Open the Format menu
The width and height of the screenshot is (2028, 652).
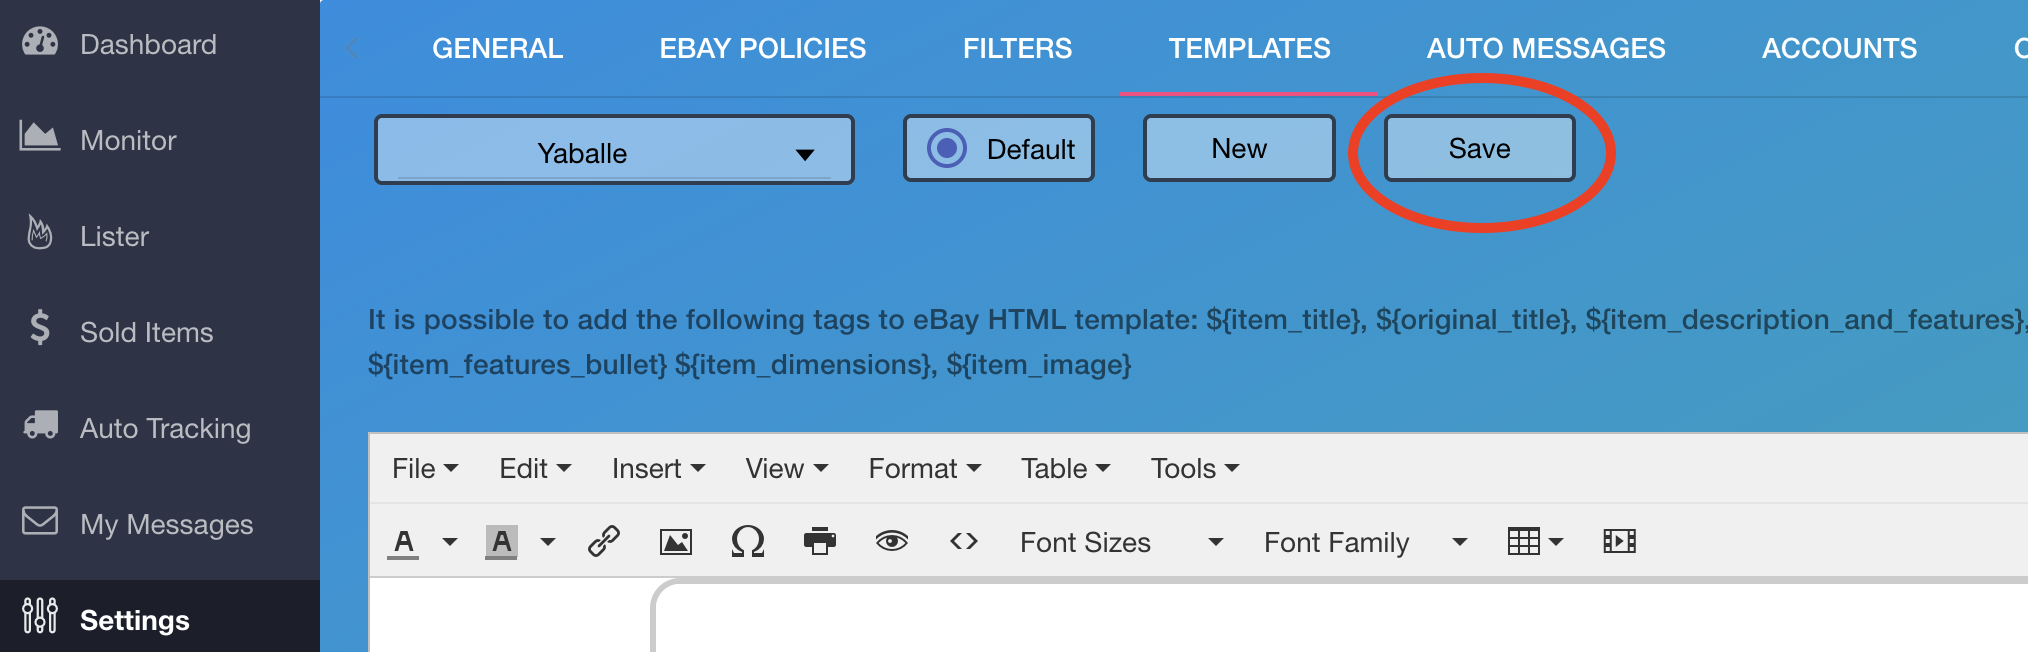point(924,468)
